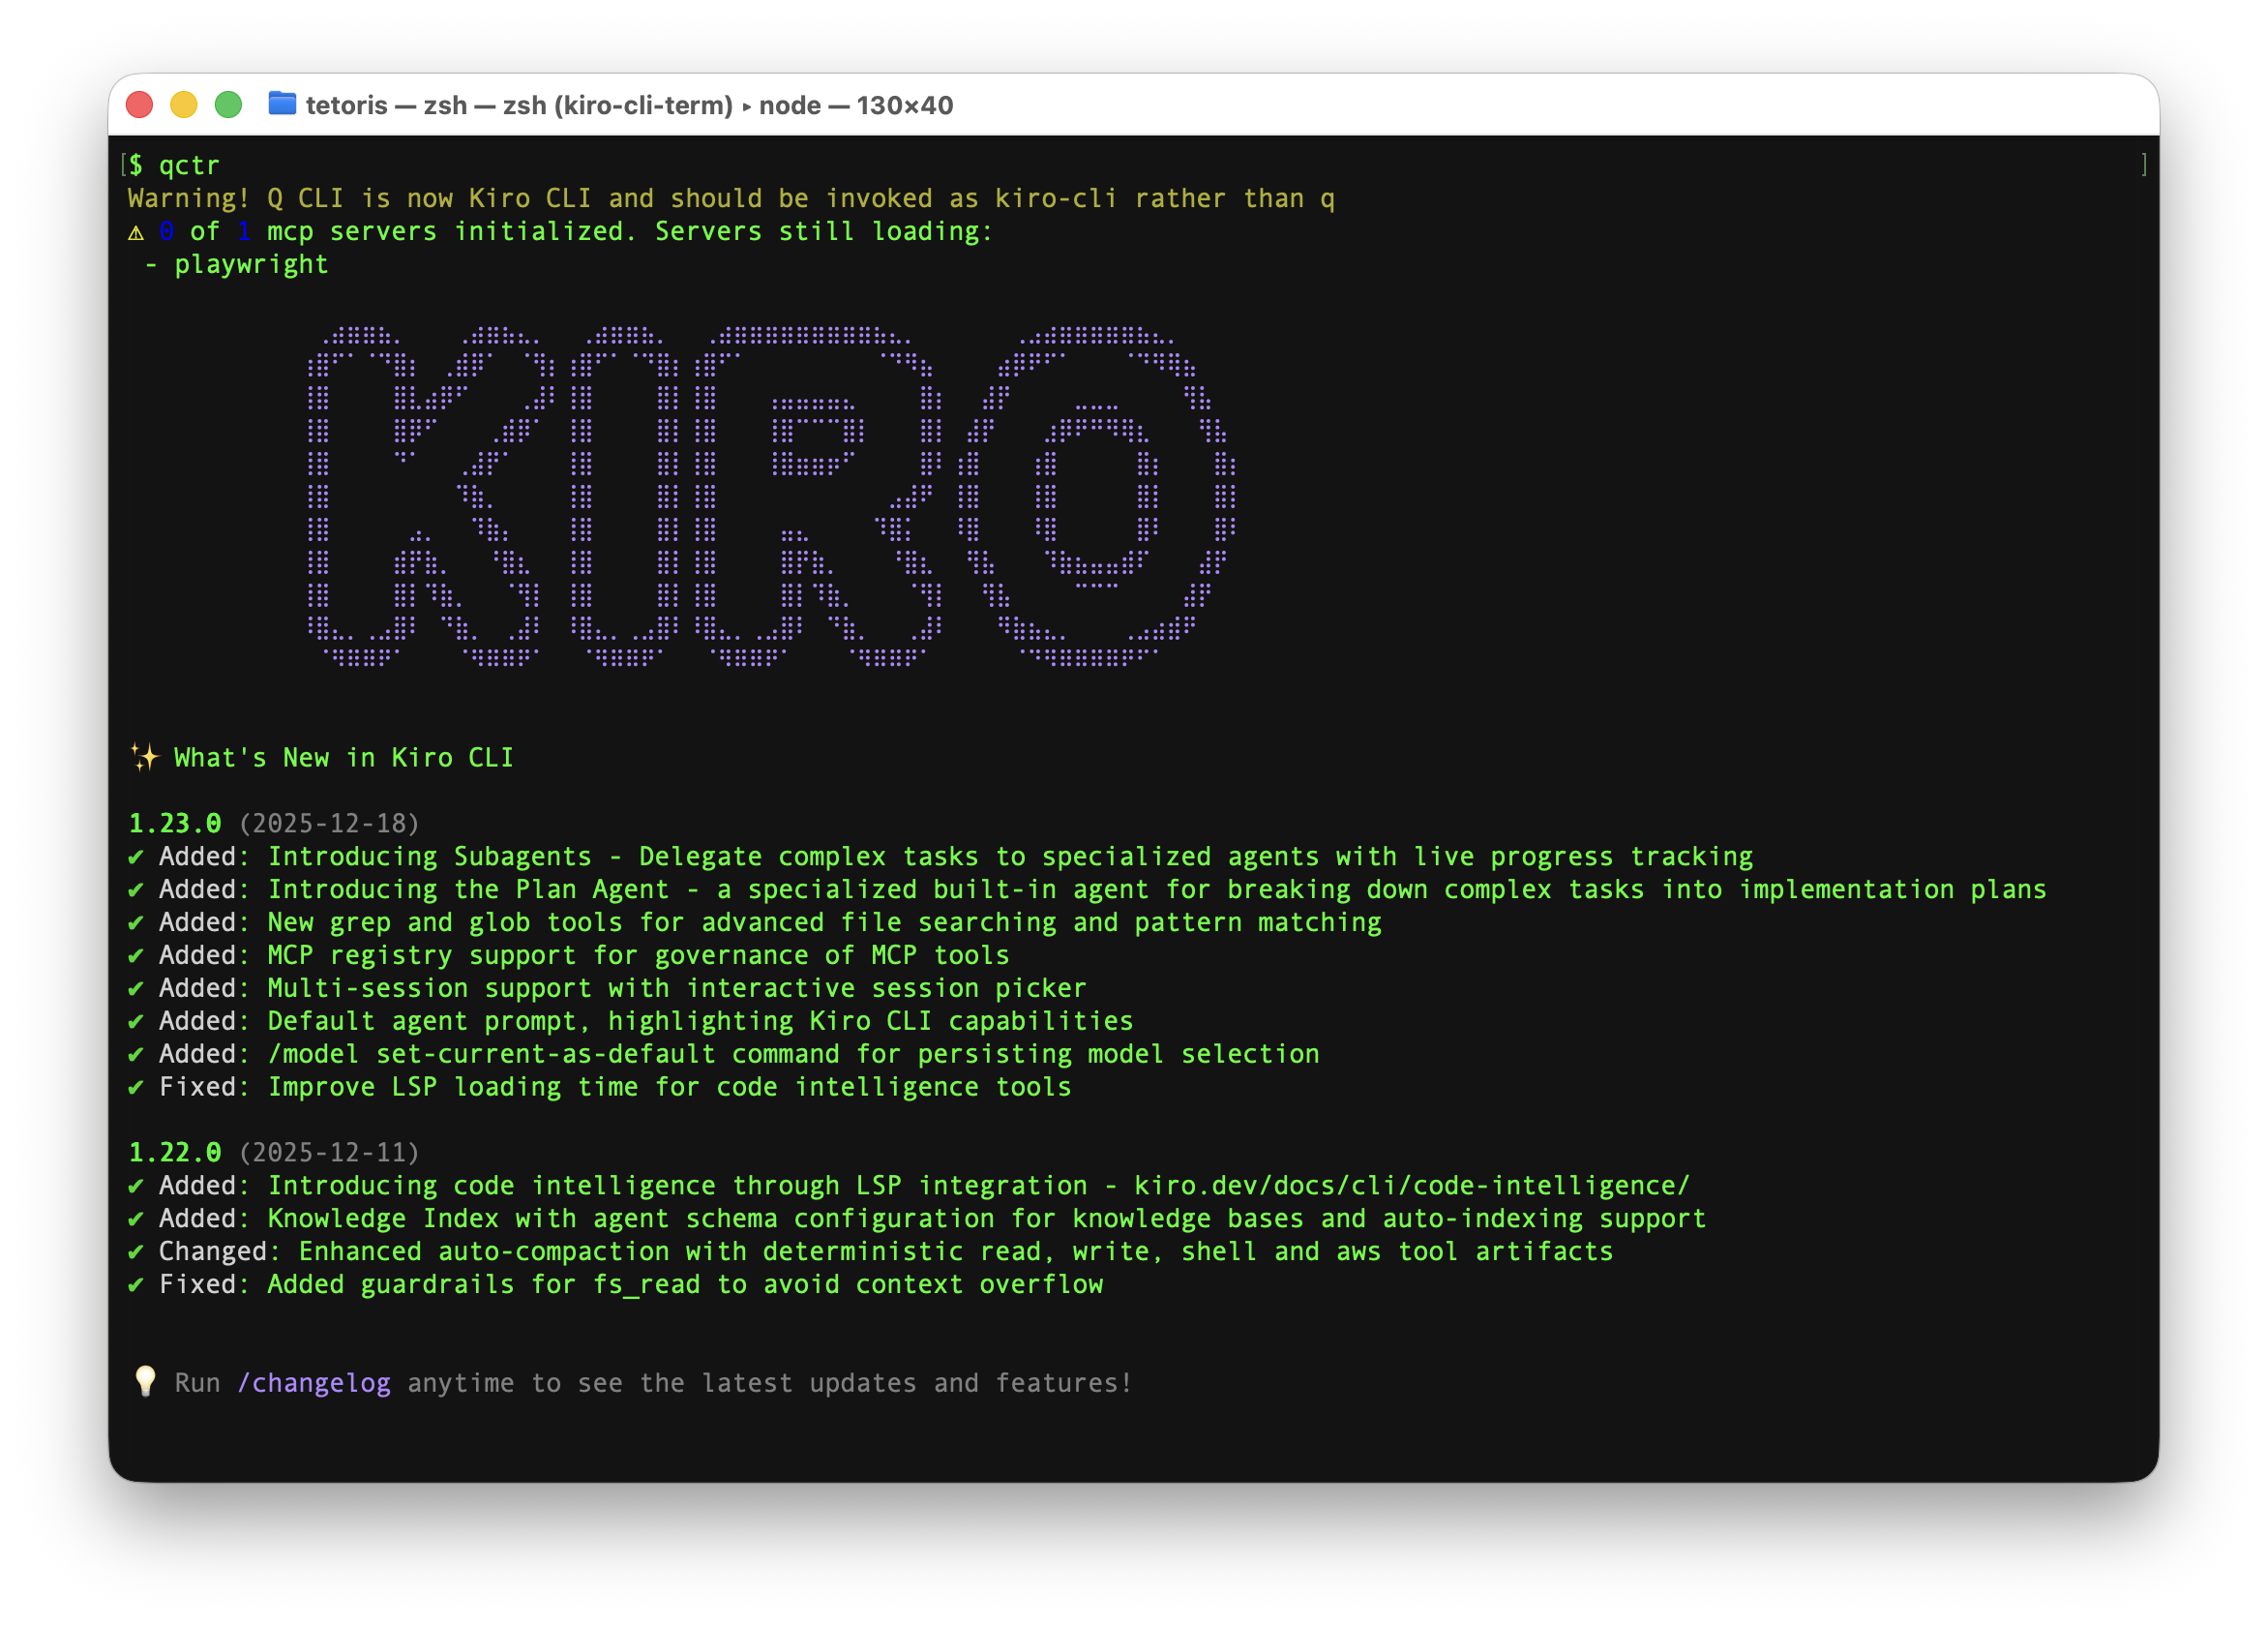Viewport: 2268px width, 1626px height.
Task: Click the checkmark beside Introducing Subagents line
Action: coord(136,857)
